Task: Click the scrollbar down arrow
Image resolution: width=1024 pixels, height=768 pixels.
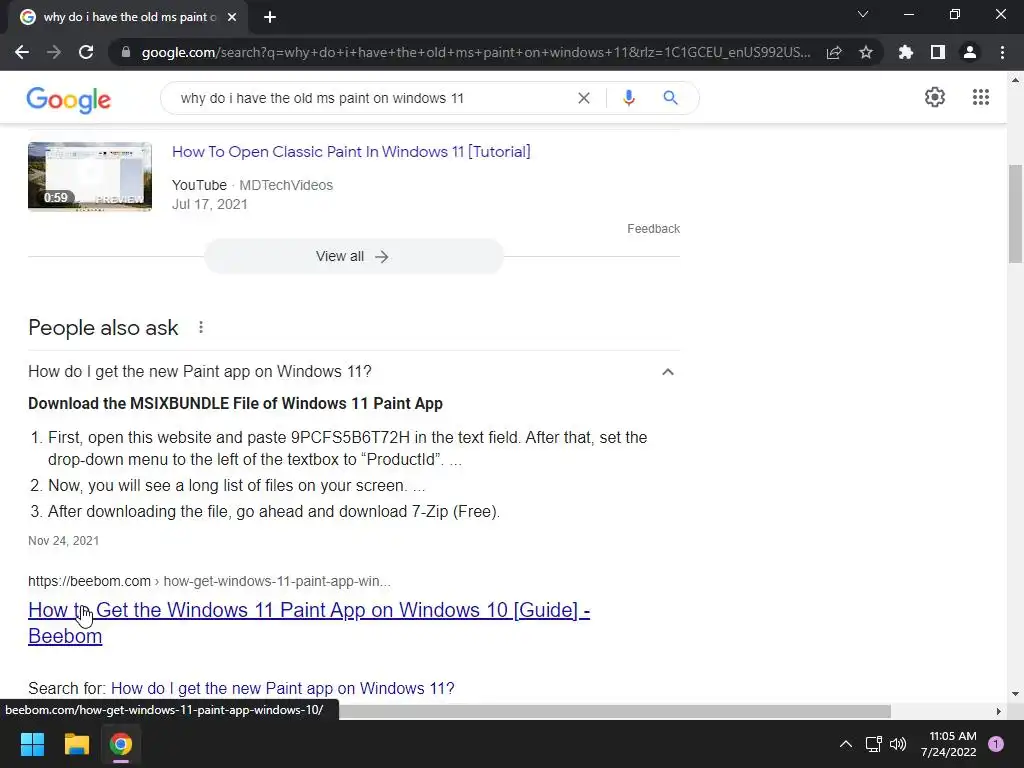Action: [1015, 694]
